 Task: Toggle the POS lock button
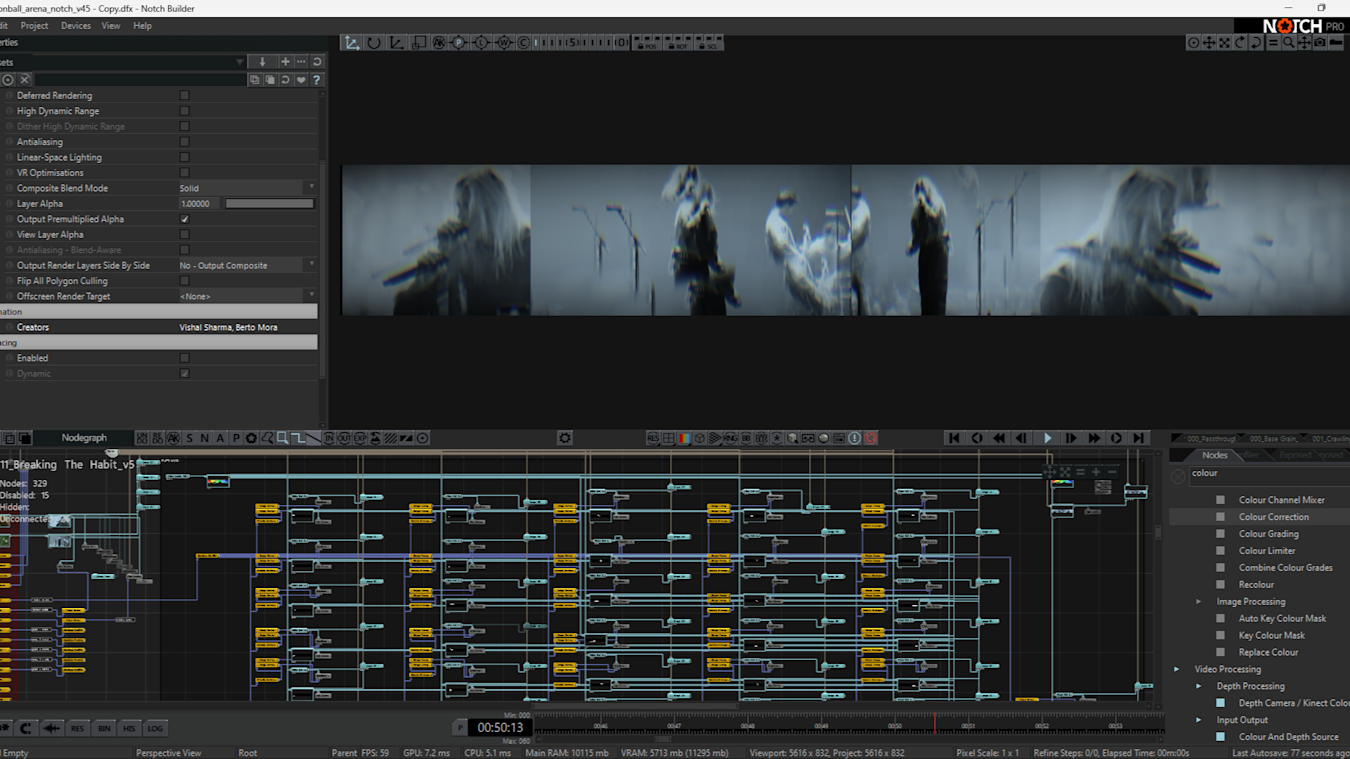(650, 43)
